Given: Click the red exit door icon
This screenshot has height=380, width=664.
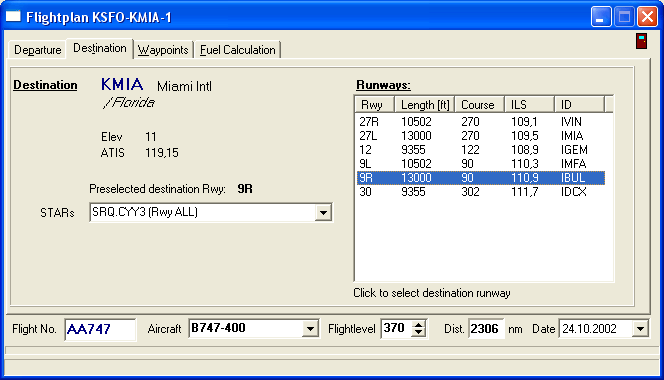Looking at the screenshot, I should tap(642, 41).
